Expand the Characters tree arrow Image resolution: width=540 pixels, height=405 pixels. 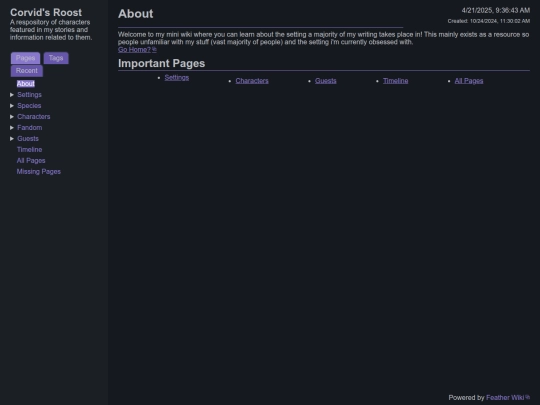click(12, 117)
